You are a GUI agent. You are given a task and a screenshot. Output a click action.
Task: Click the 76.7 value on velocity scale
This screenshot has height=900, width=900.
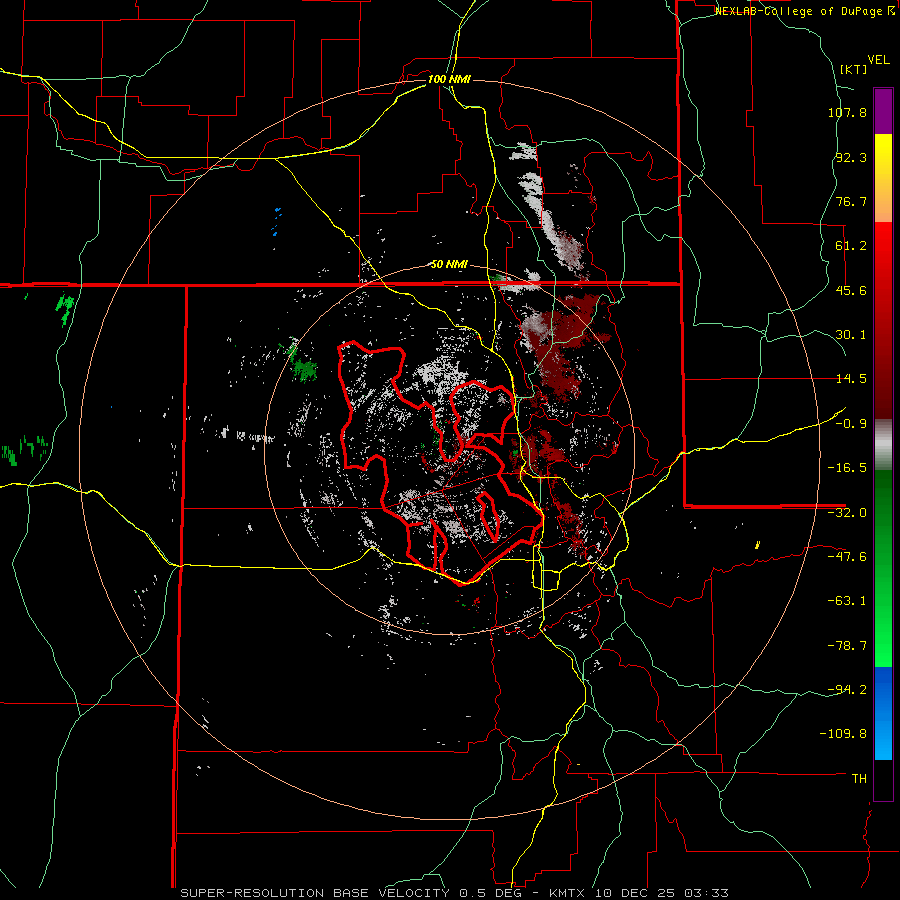(x=851, y=201)
